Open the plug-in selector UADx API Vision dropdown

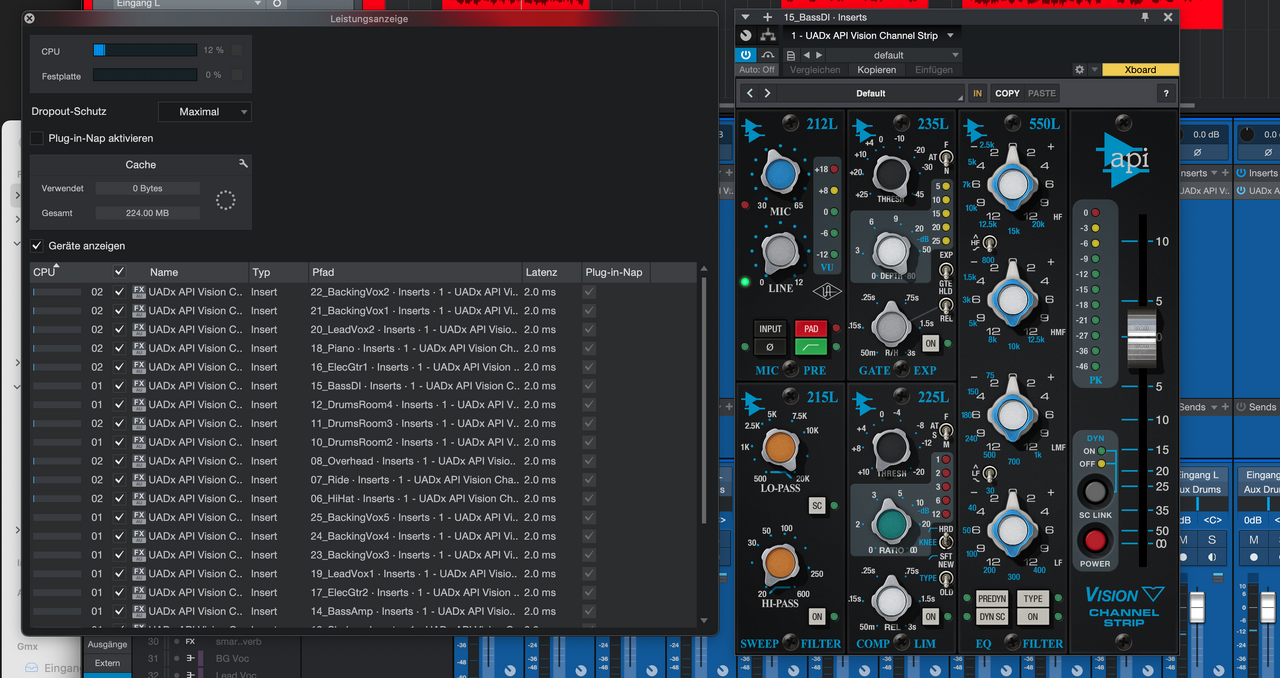tap(870, 36)
